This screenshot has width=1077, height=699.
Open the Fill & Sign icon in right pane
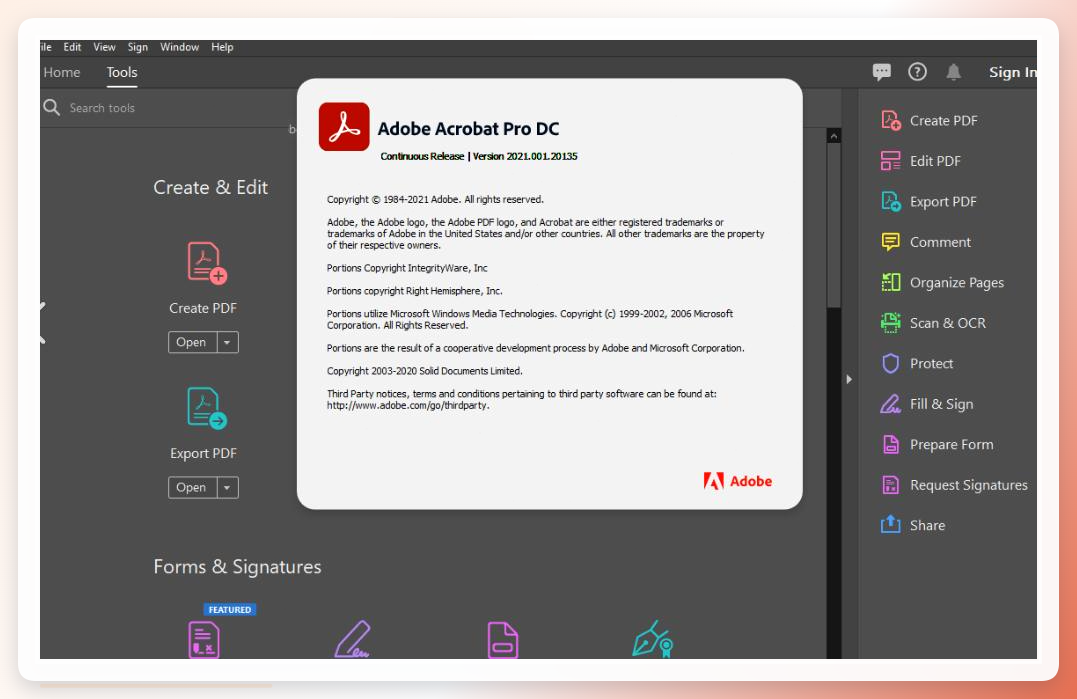coord(890,404)
